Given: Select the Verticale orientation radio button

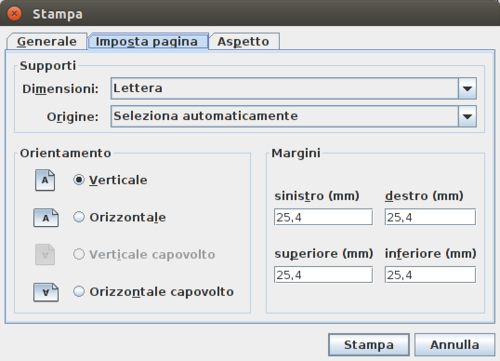Looking at the screenshot, I should tap(79, 180).
